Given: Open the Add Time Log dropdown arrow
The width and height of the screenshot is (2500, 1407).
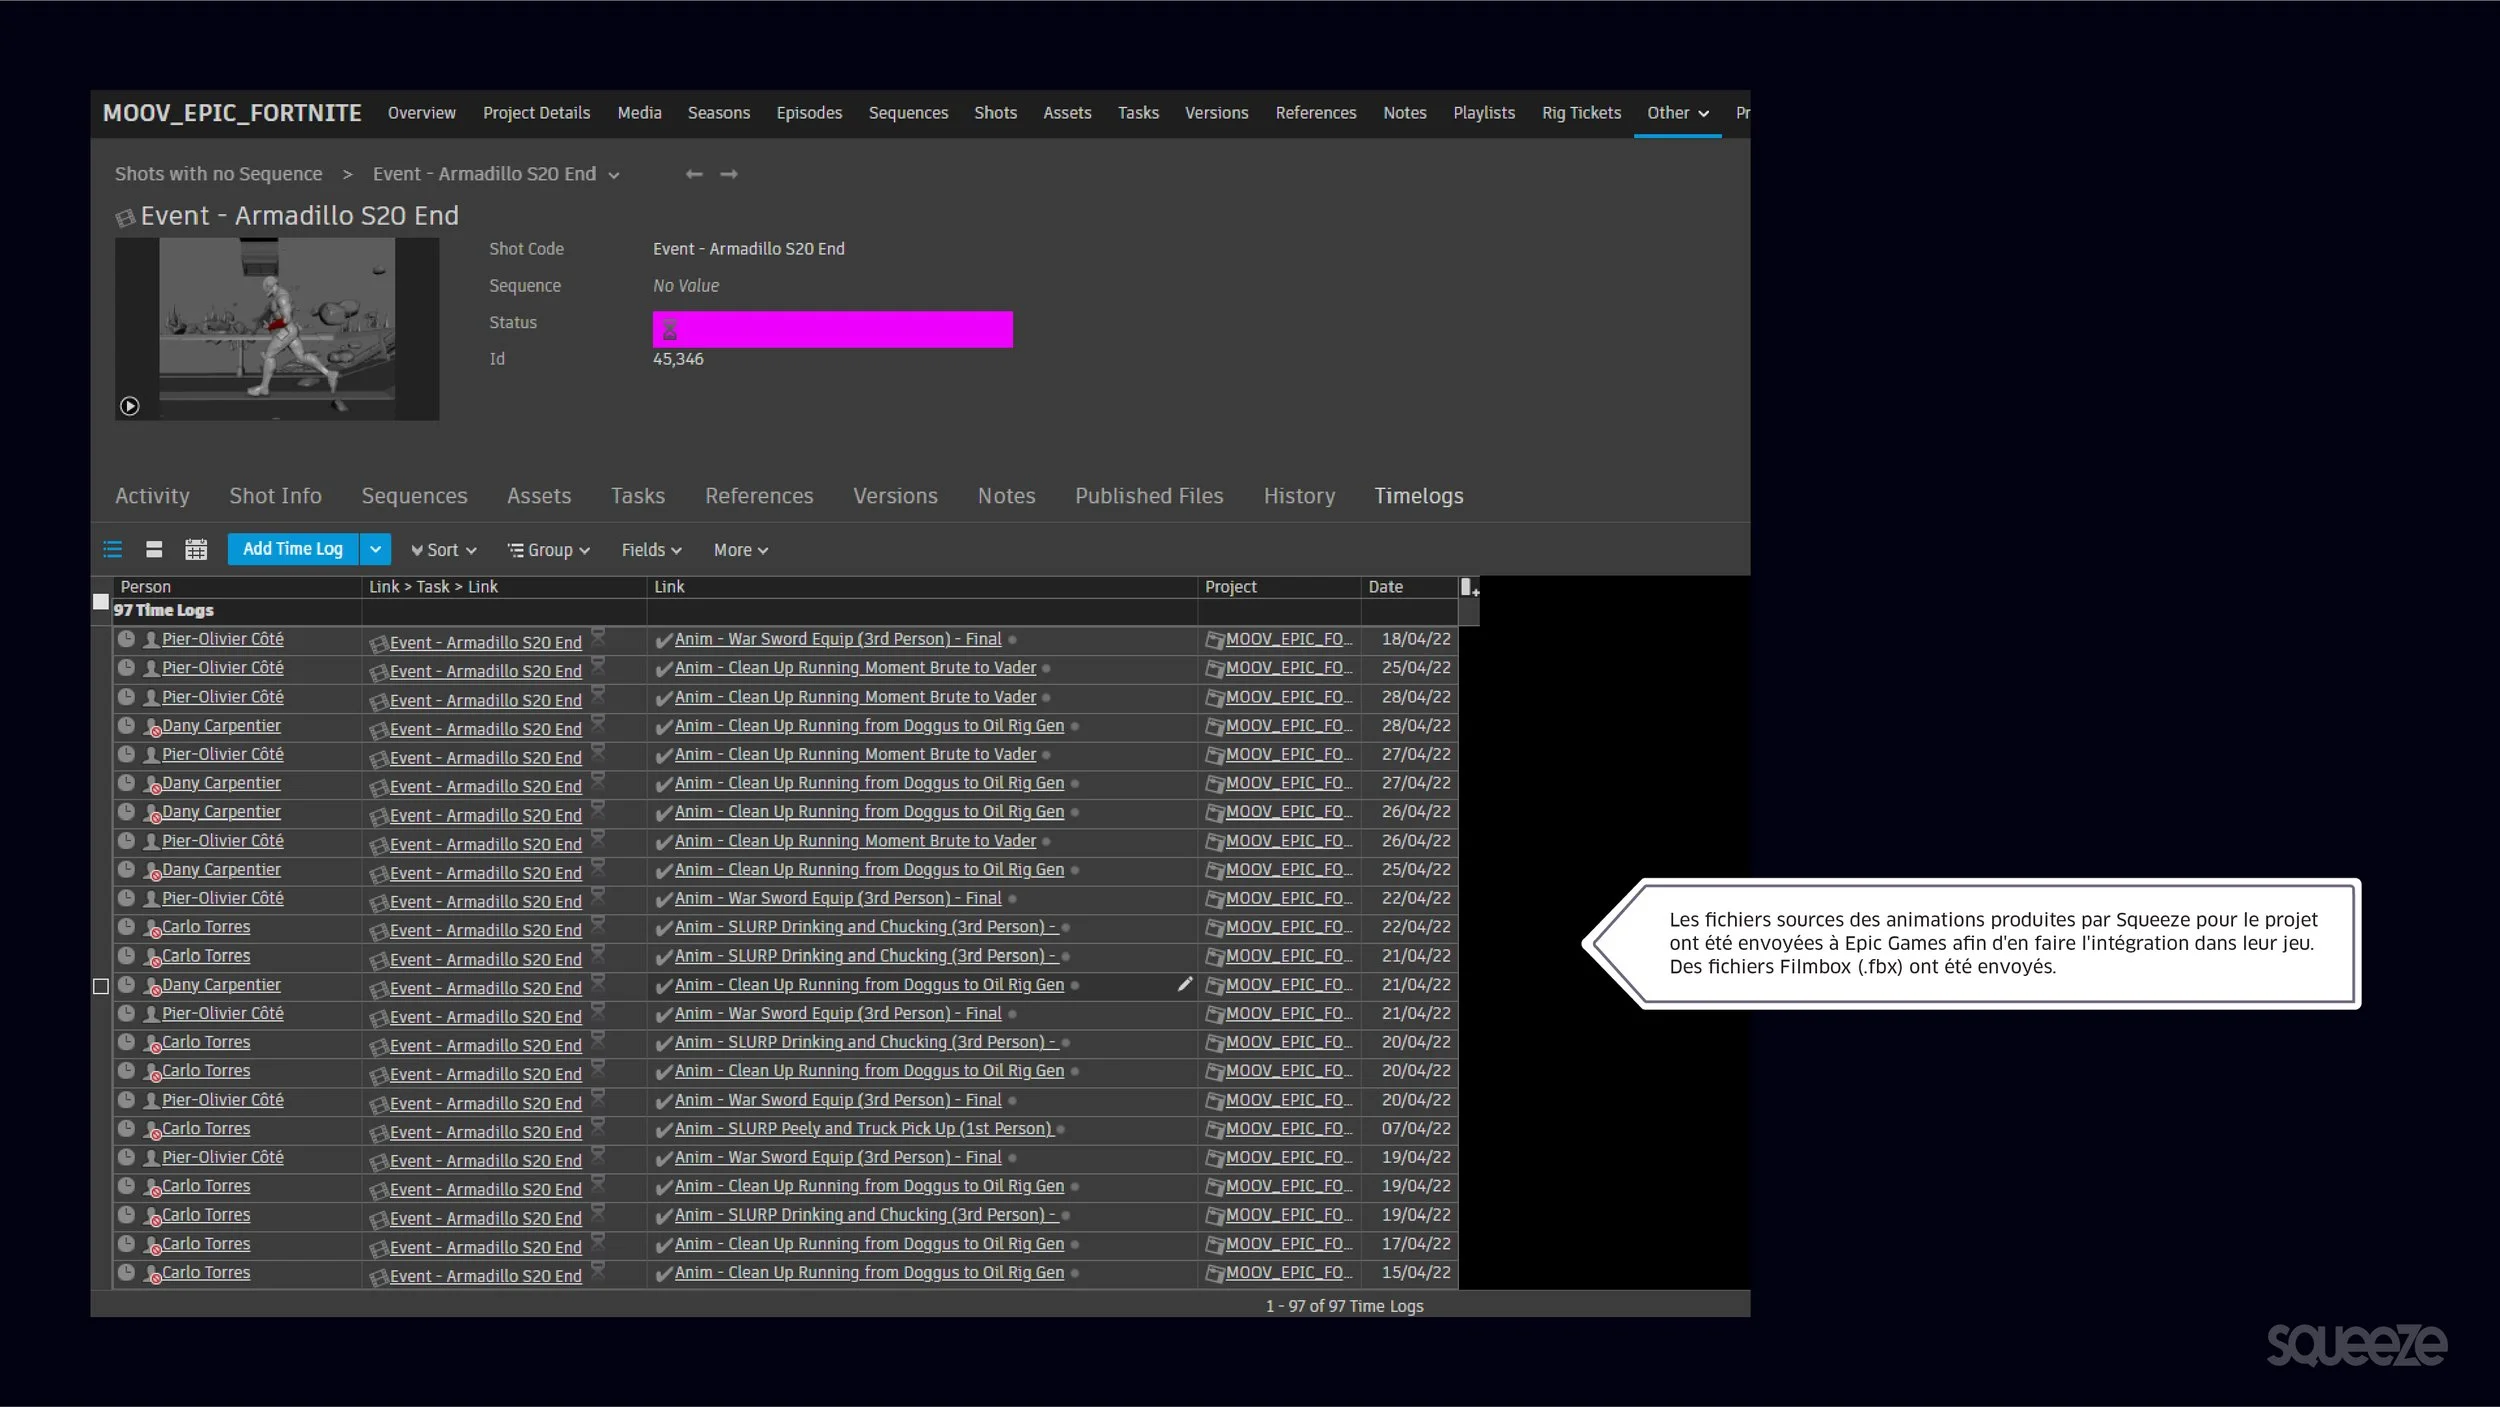Looking at the screenshot, I should click(x=375, y=549).
